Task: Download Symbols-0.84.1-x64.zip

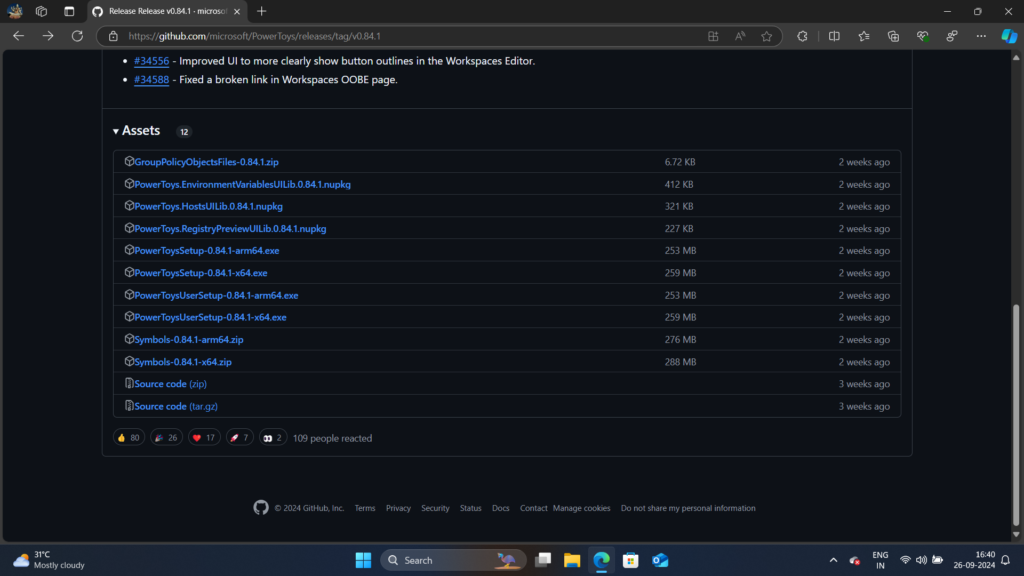Action: [183, 362]
